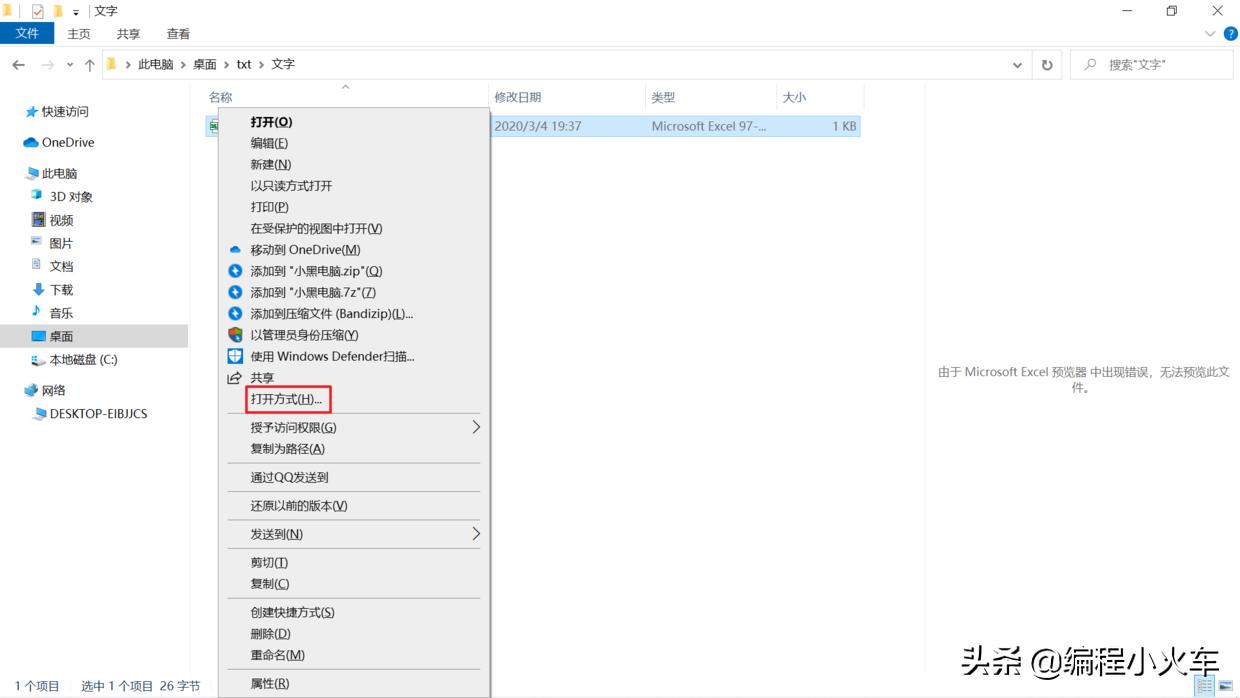Choose 共享 in the context menu
The width and height of the screenshot is (1240, 698).
(x=354, y=378)
